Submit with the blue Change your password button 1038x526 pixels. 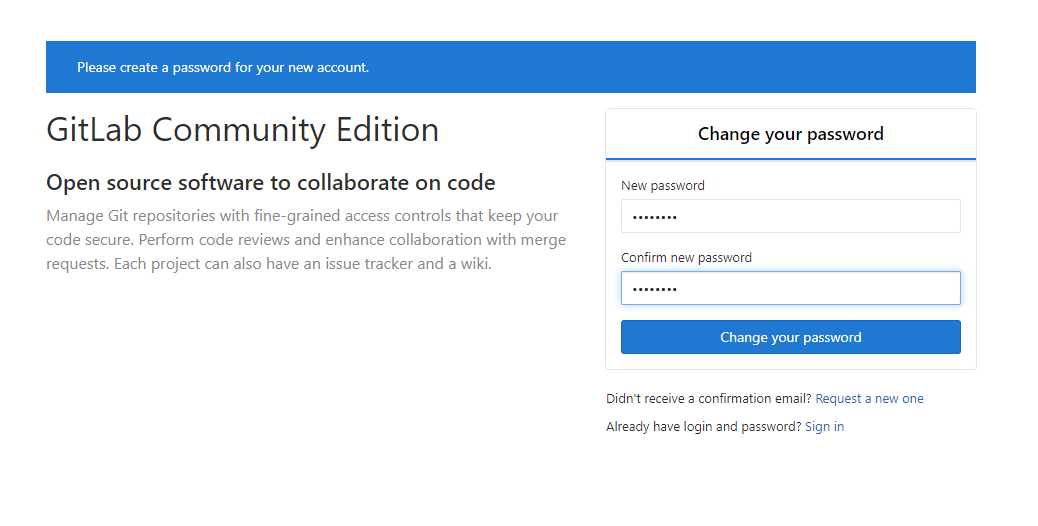click(790, 337)
